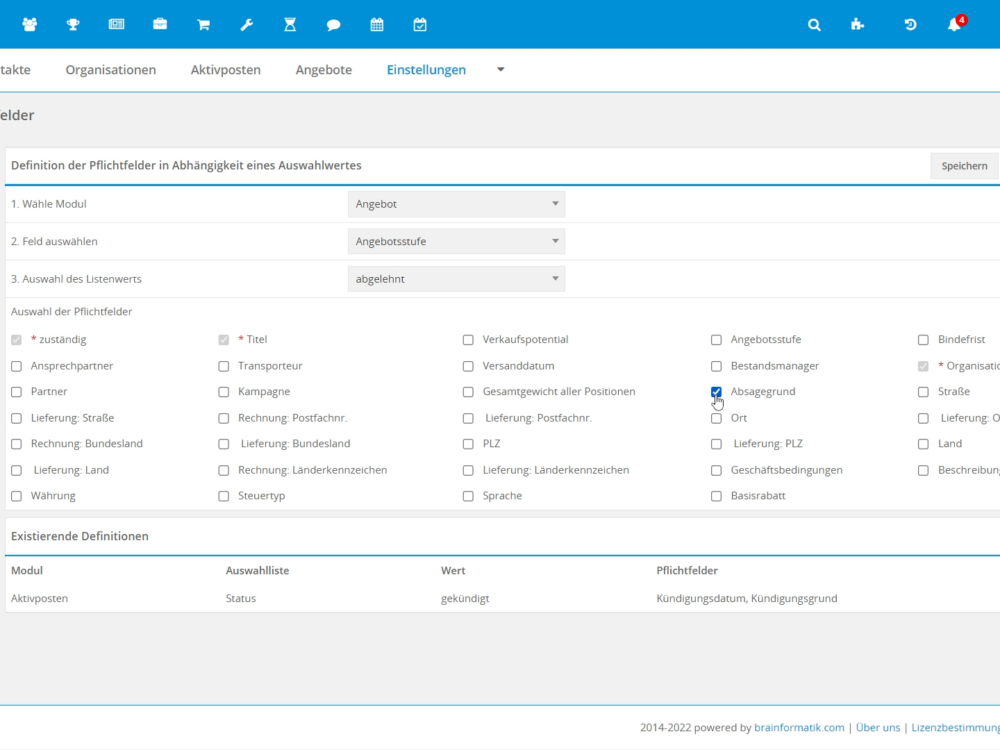Open the Wähle Modul dropdown showing Angebot
This screenshot has width=1000, height=750.
pyautogui.click(x=456, y=204)
